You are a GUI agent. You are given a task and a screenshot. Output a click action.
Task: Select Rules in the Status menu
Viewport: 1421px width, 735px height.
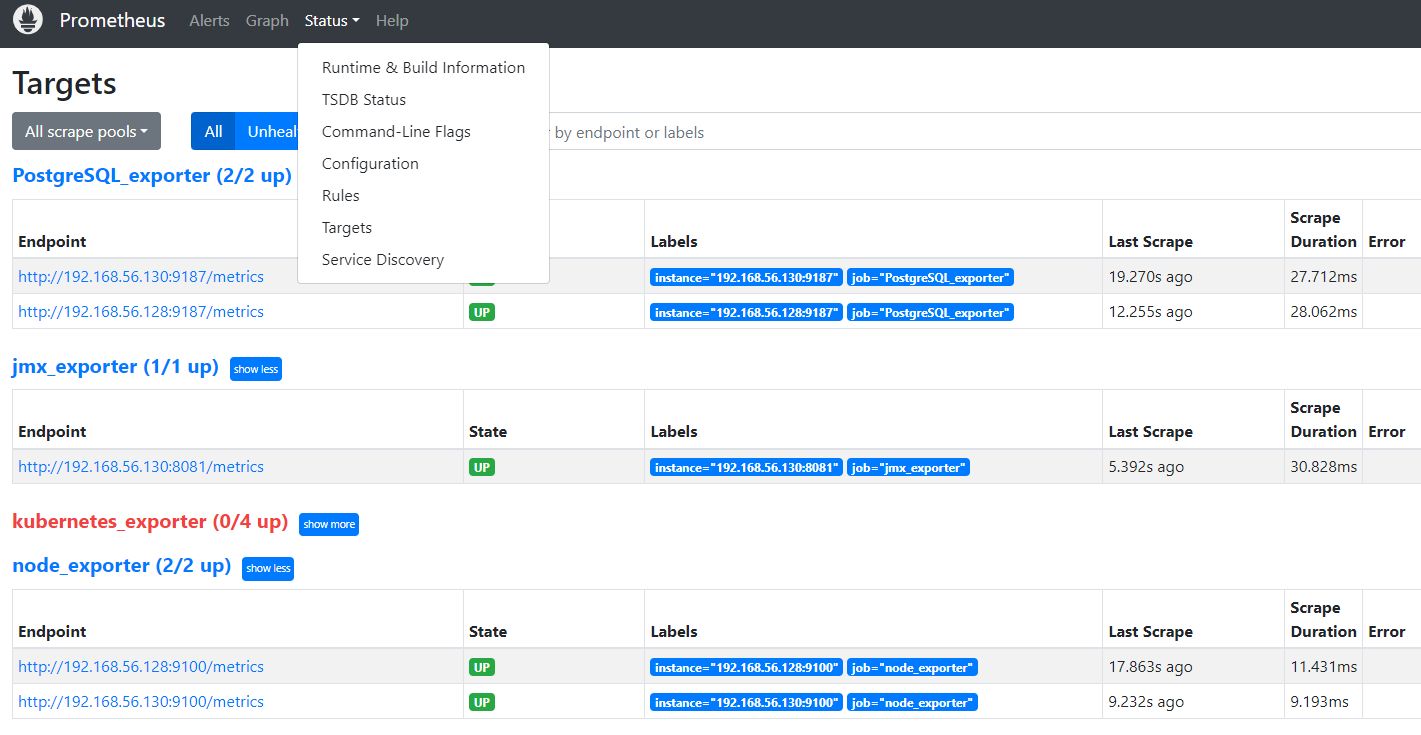423,196
